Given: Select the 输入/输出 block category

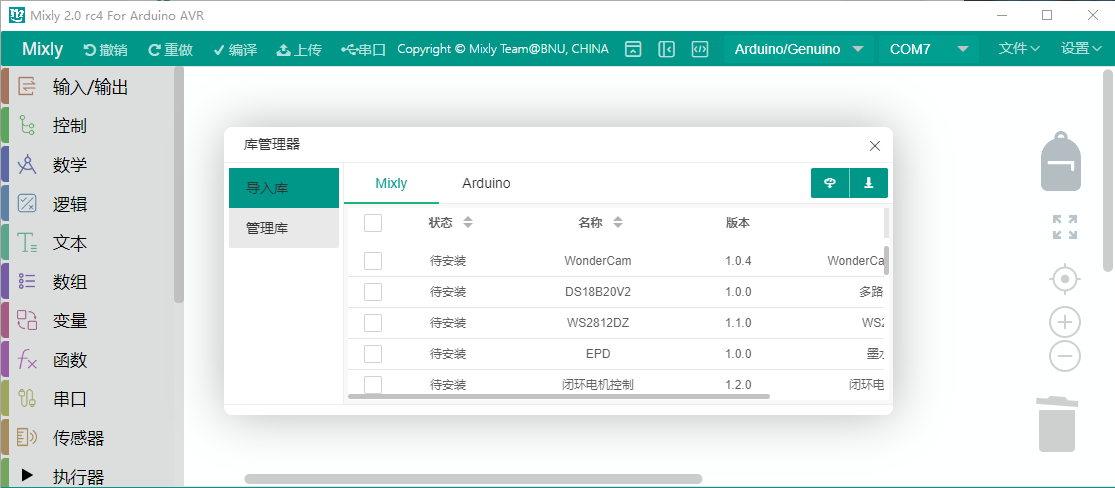Looking at the screenshot, I should (88, 87).
